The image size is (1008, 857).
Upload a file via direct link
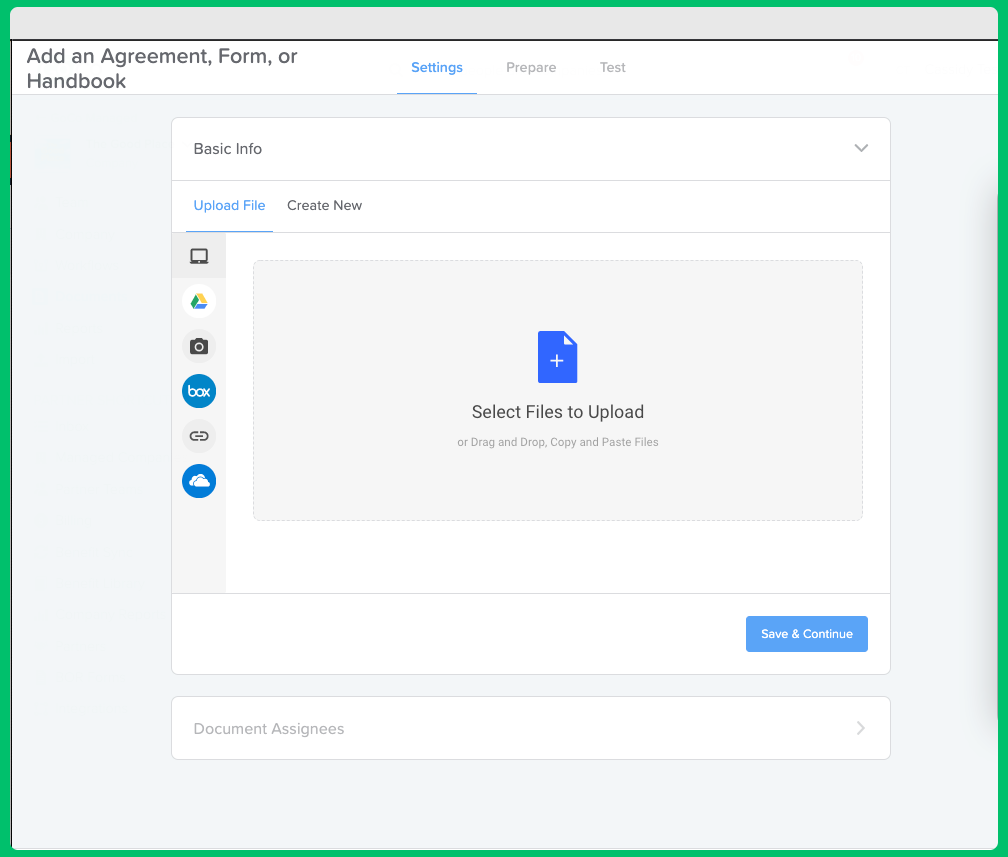[x=199, y=436]
